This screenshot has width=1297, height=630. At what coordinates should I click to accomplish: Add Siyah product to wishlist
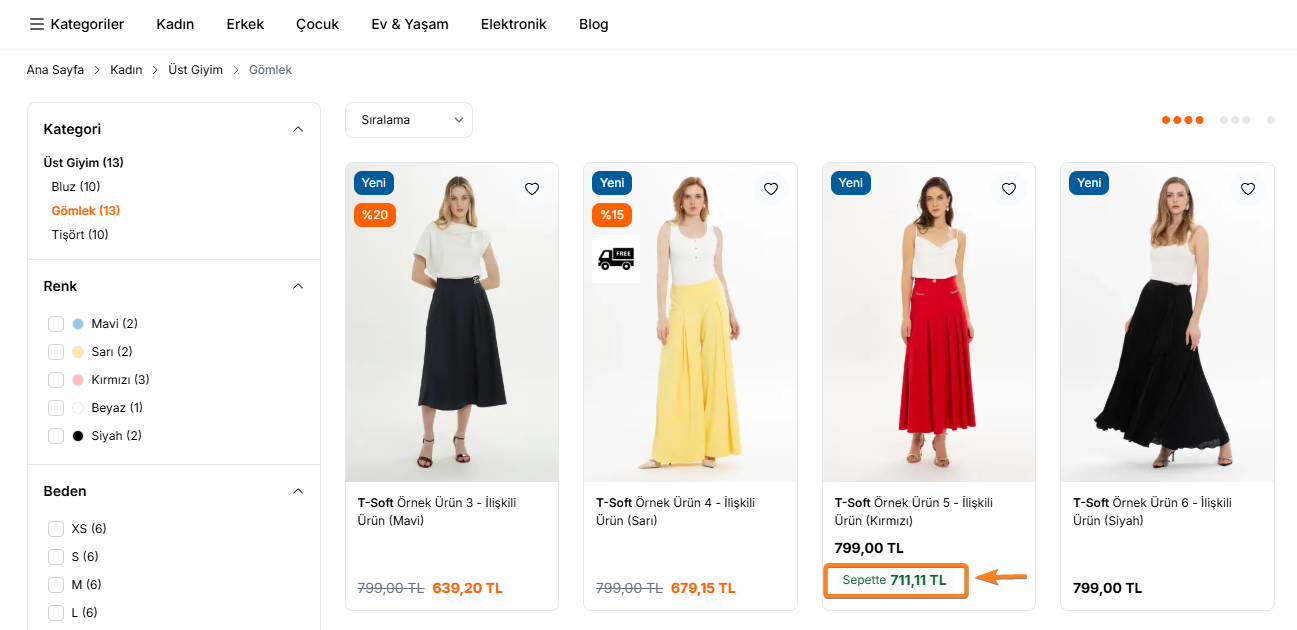(1247, 189)
